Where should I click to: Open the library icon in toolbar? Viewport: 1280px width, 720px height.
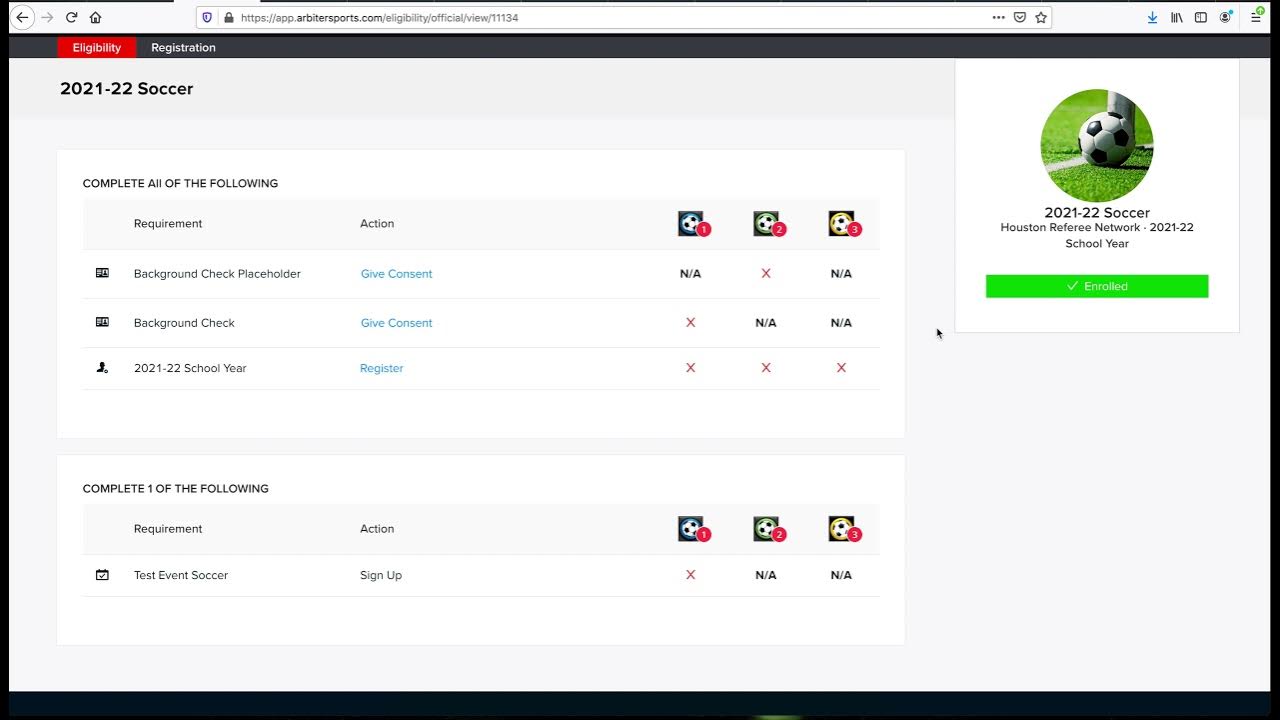[x=1177, y=17]
